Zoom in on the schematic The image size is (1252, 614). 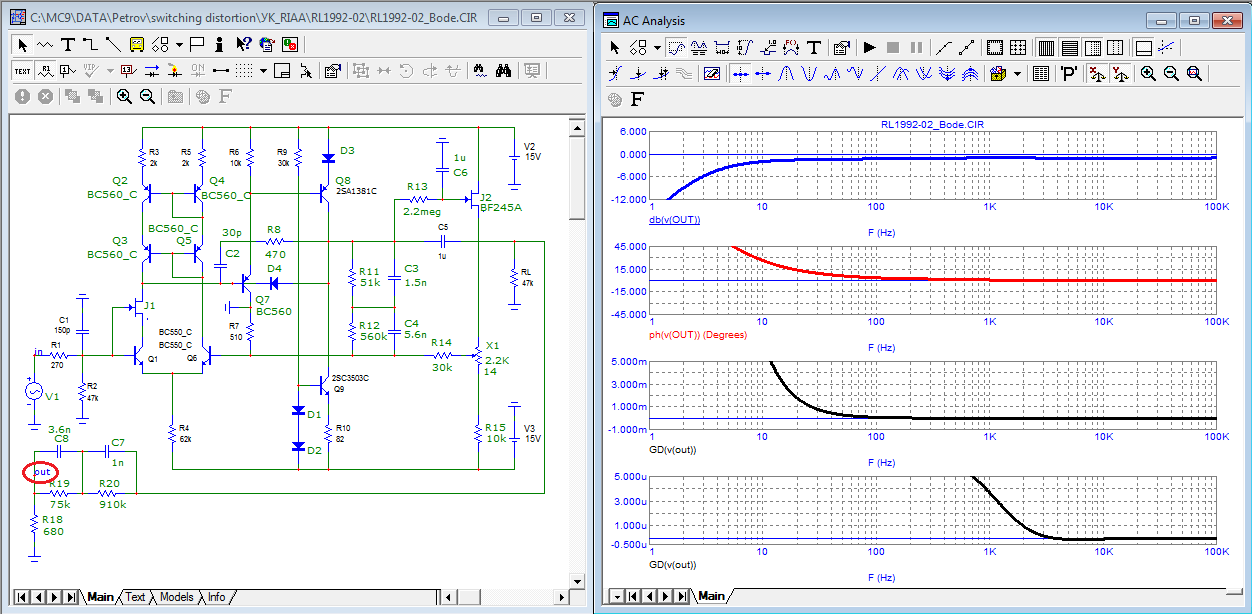click(x=124, y=96)
